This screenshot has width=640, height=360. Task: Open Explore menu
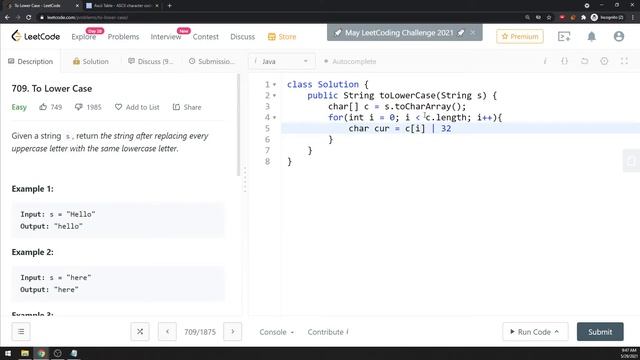pyautogui.click(x=84, y=37)
